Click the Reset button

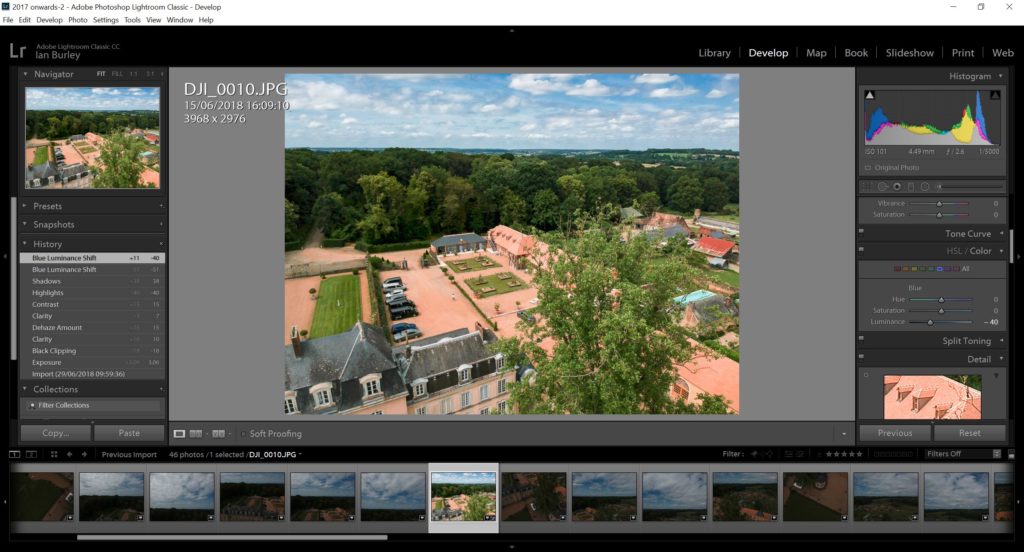coord(969,433)
